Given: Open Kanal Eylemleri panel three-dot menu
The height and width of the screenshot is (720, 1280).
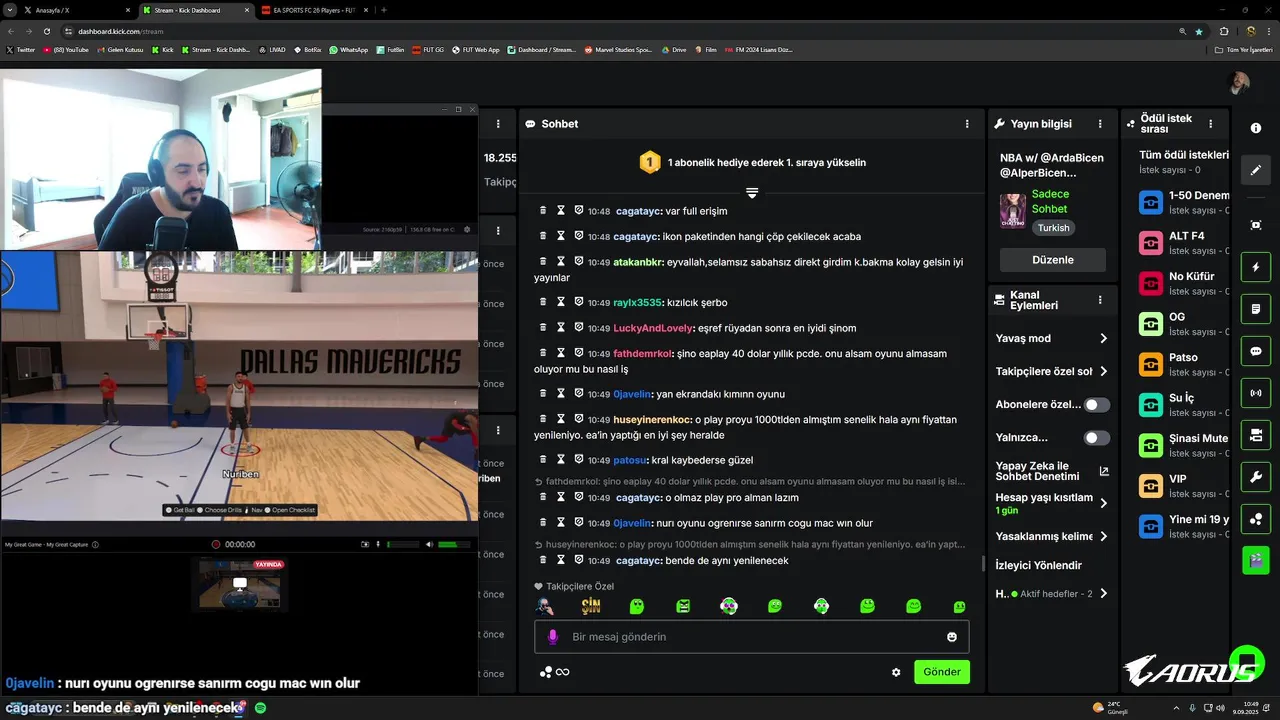Looking at the screenshot, I should 1100,300.
